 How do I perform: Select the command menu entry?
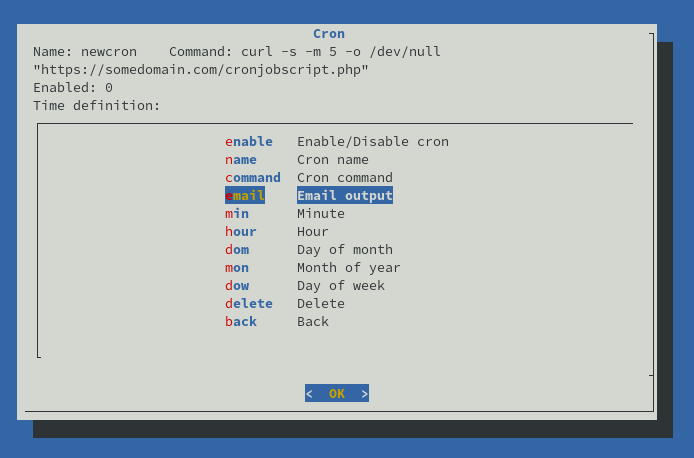253,178
